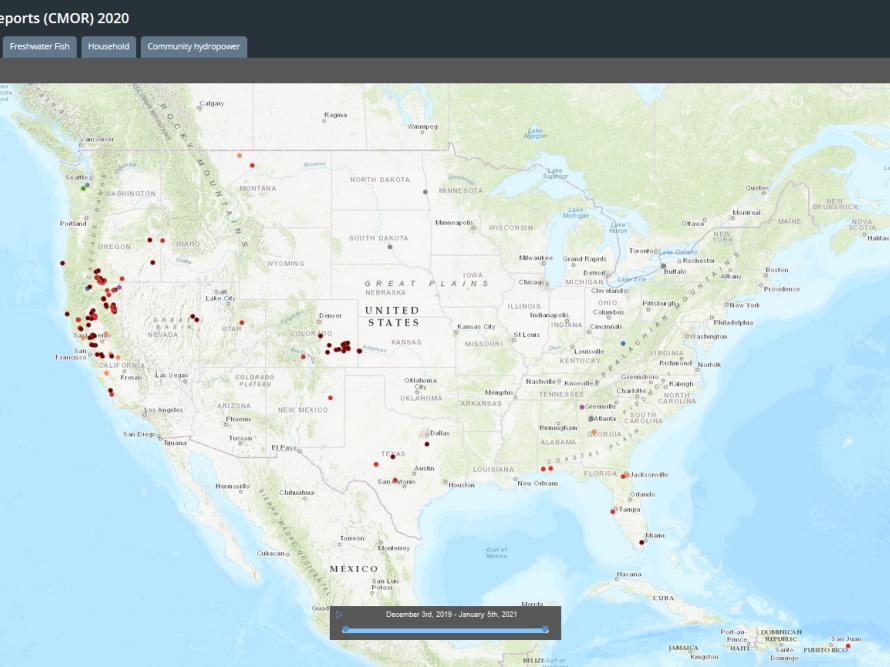Select the orange marker near Atlanta
The height and width of the screenshot is (667, 890).
point(593,432)
